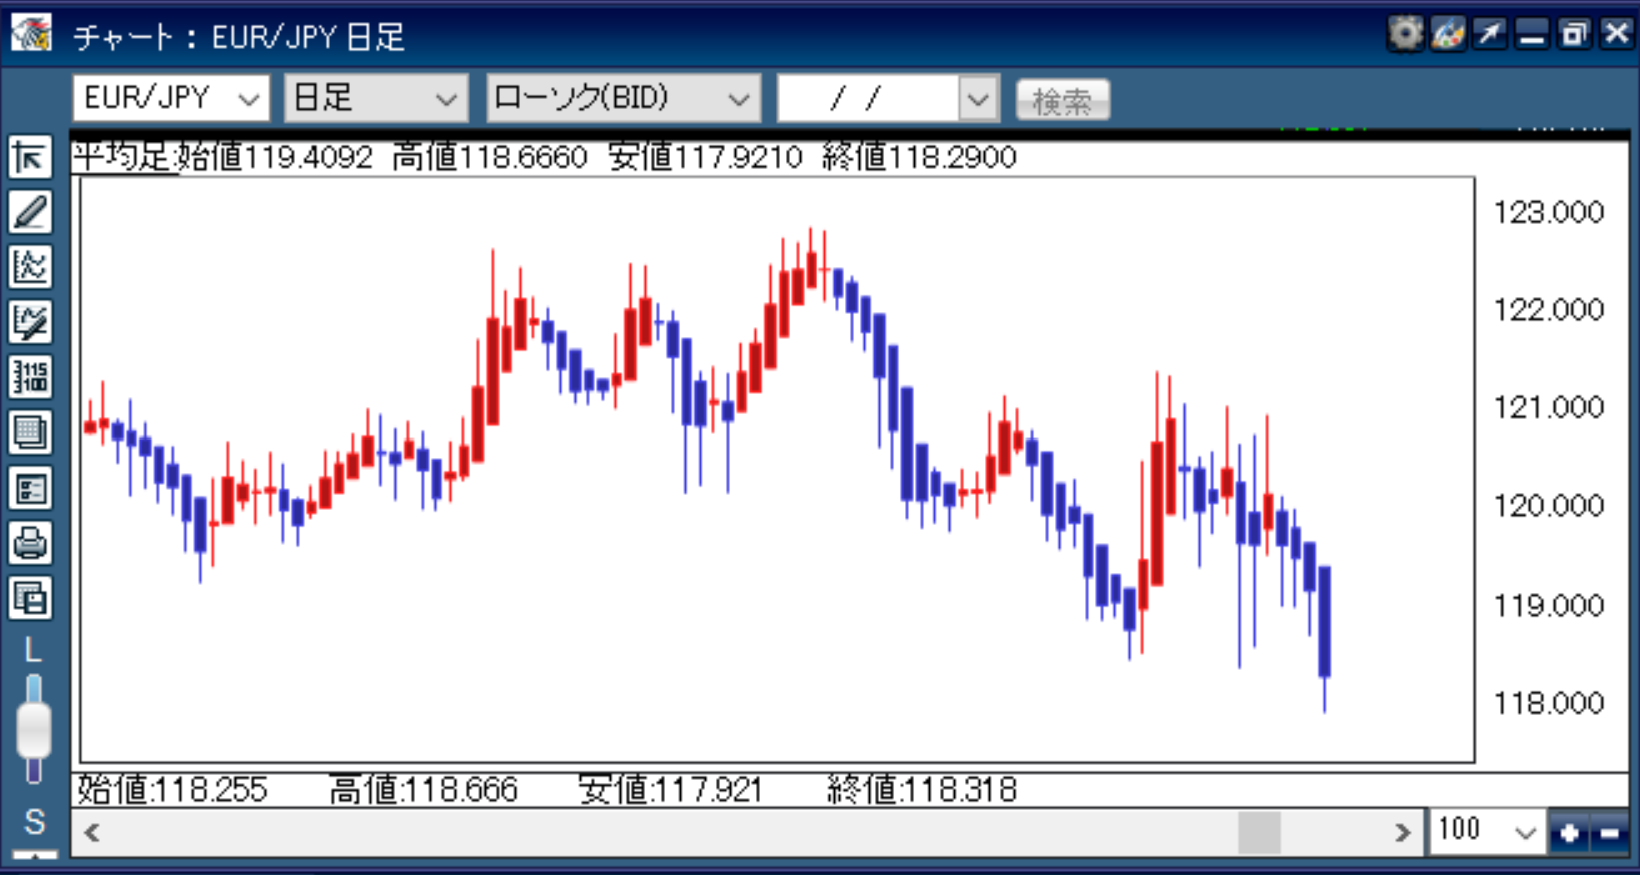Viewport: 1640px width, 875px height.
Task: Click the チャート：EUR/JPY 日足 window title
Action: coord(239,37)
